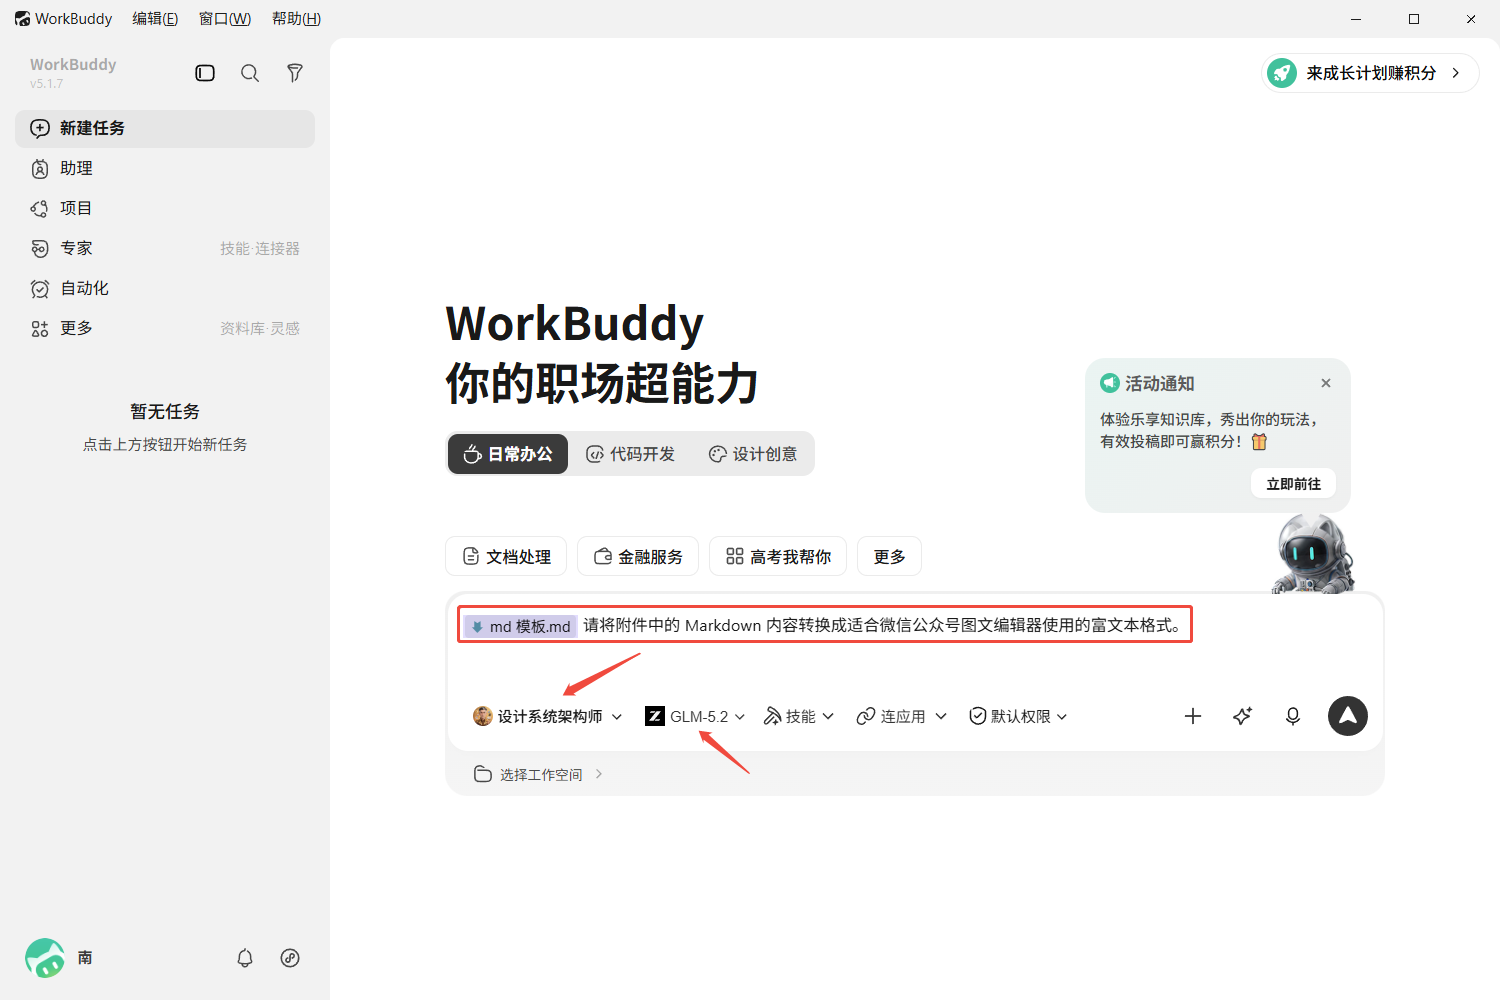This screenshot has width=1500, height=1000.
Task: Click the filter funnel icon
Action: (x=295, y=73)
